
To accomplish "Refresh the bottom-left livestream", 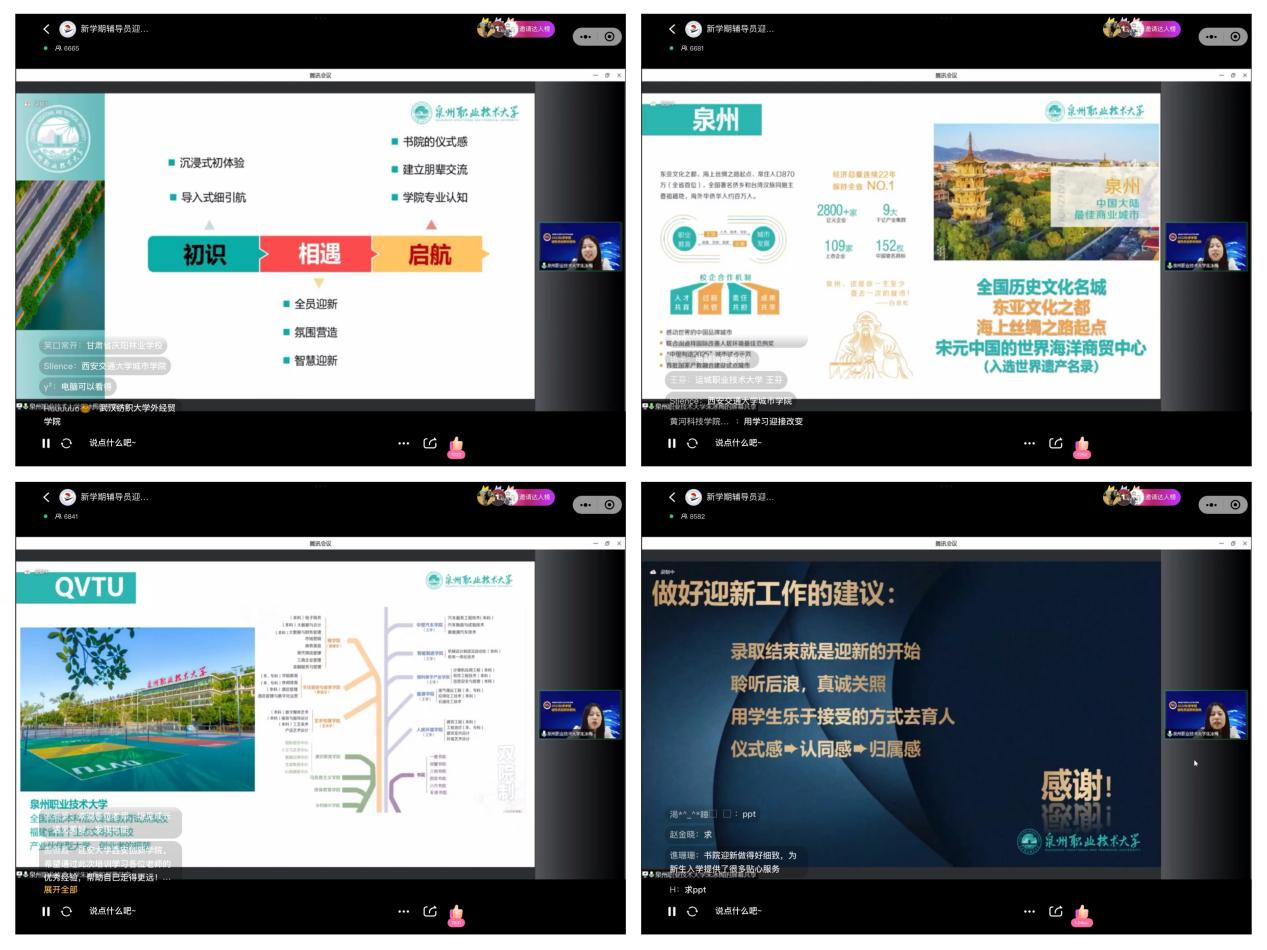I will pyautogui.click(x=66, y=911).
